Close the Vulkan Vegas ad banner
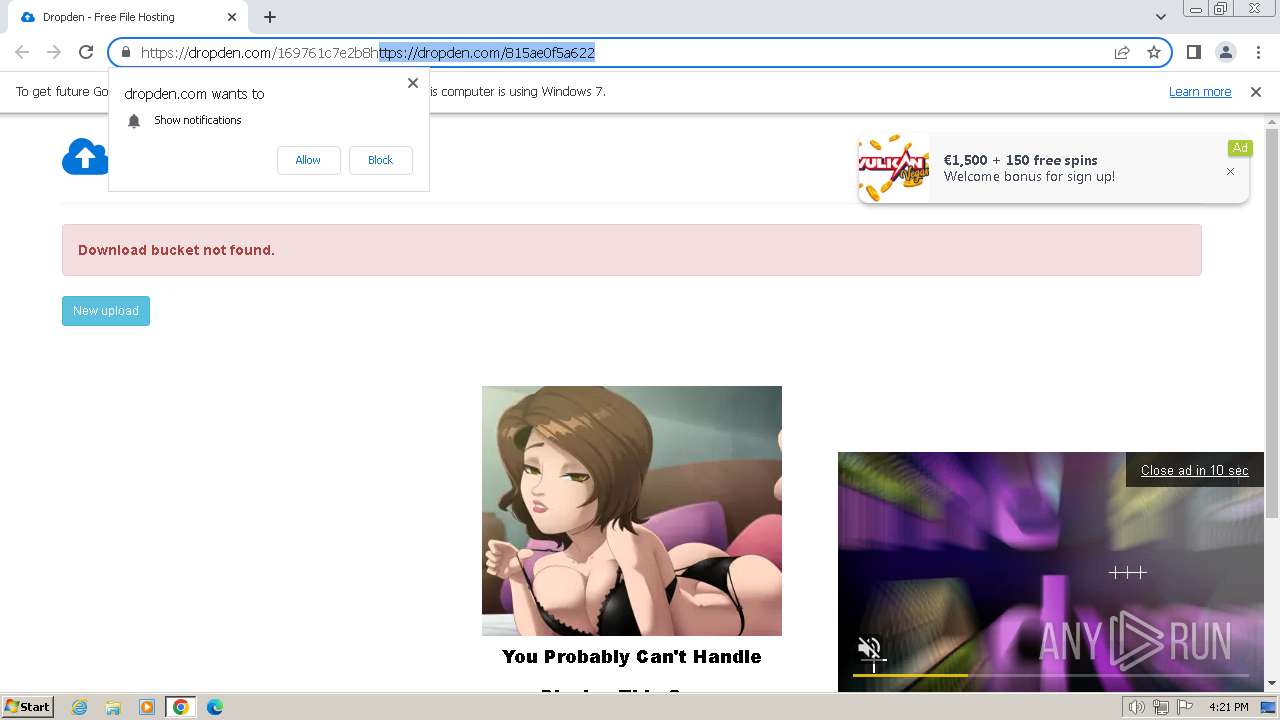This screenshot has width=1280, height=720. click(1230, 172)
